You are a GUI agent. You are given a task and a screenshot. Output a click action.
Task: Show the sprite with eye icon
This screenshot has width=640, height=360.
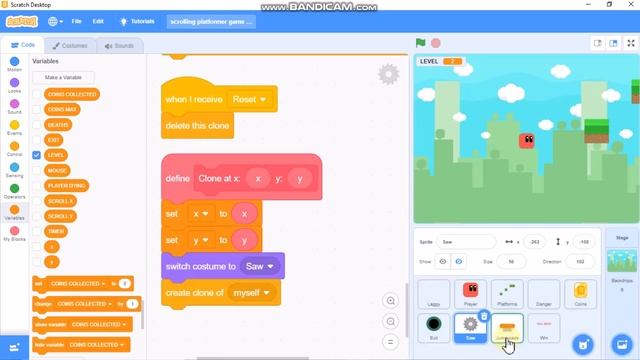point(443,262)
